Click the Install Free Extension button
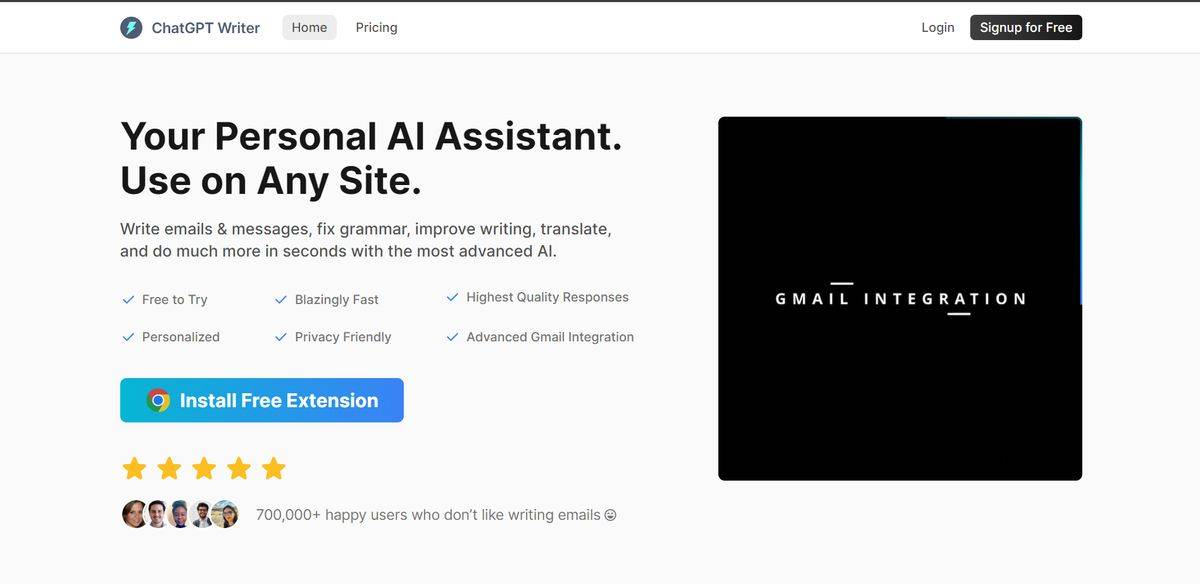1200x584 pixels. [x=261, y=400]
